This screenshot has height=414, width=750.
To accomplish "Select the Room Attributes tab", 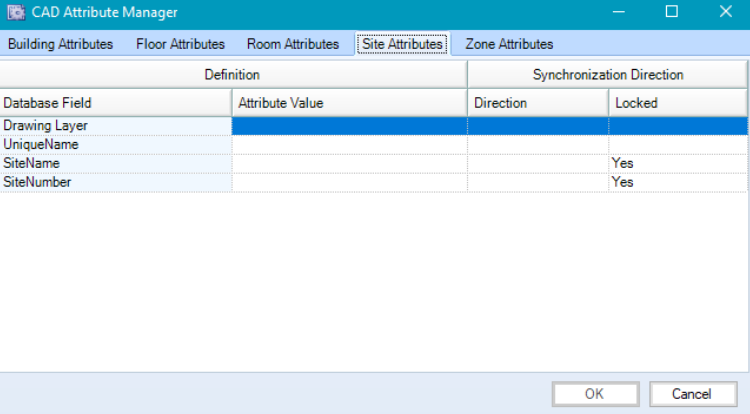I will 293,44.
